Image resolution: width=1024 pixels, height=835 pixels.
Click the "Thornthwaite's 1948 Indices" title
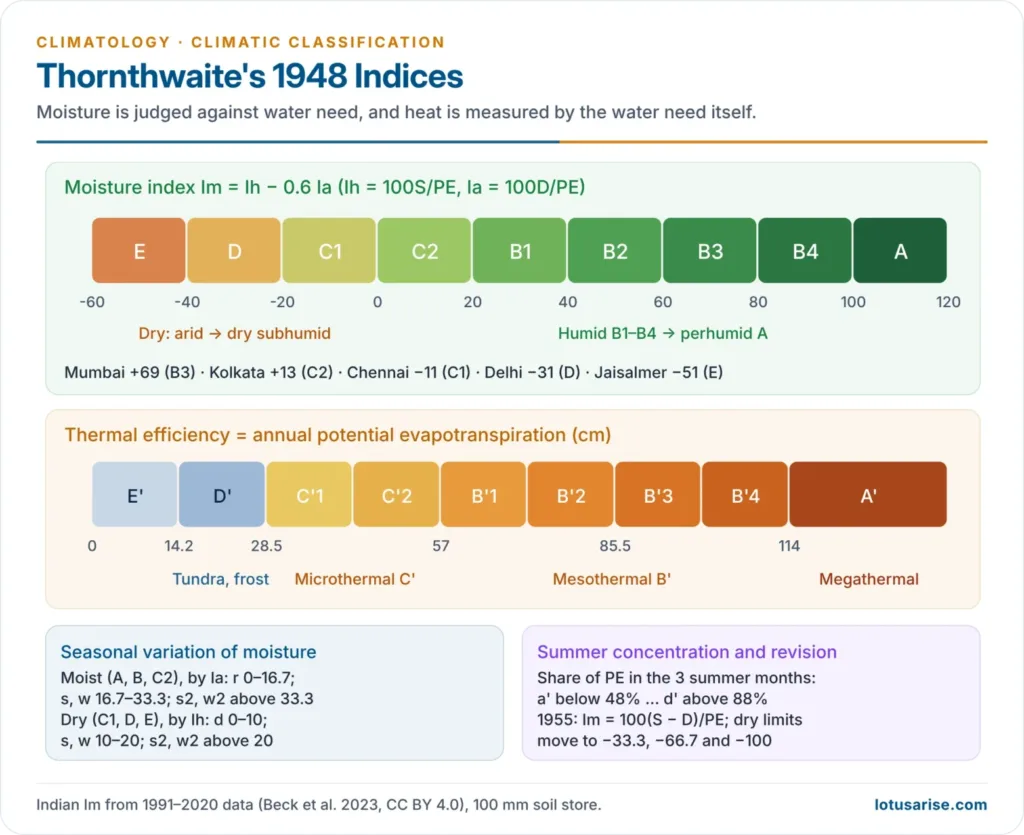249,76
